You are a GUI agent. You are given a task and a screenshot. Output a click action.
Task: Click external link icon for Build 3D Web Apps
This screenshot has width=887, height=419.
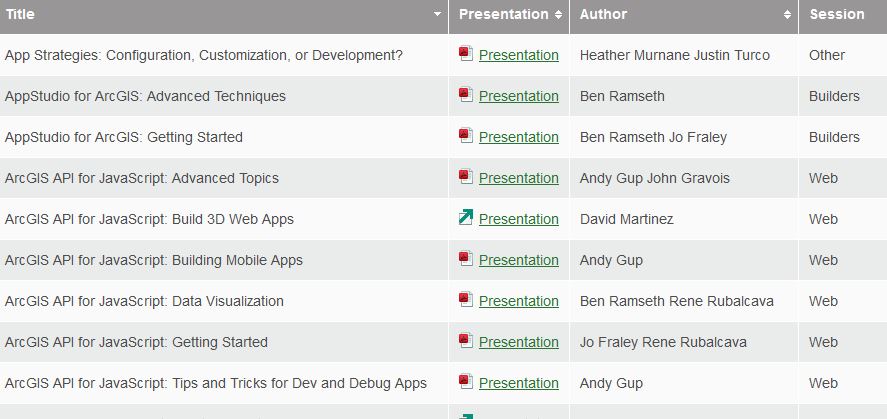[x=466, y=218]
